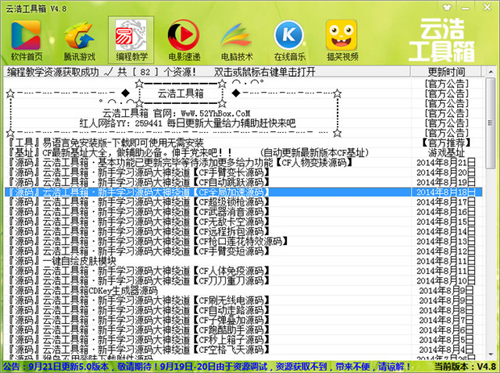The width and height of the screenshot is (500, 373).
Task: Select row CF枪口莲花特效源码
Action: click(x=242, y=241)
